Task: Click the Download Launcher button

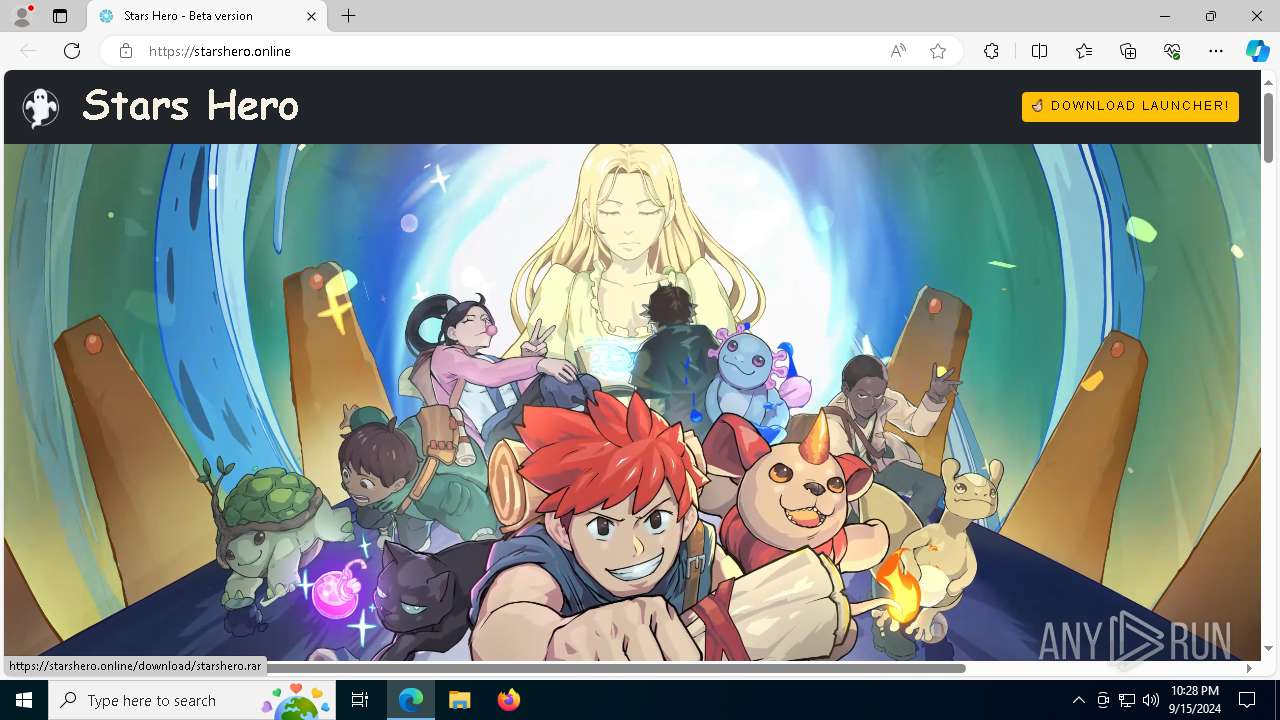Action: tap(1130, 106)
